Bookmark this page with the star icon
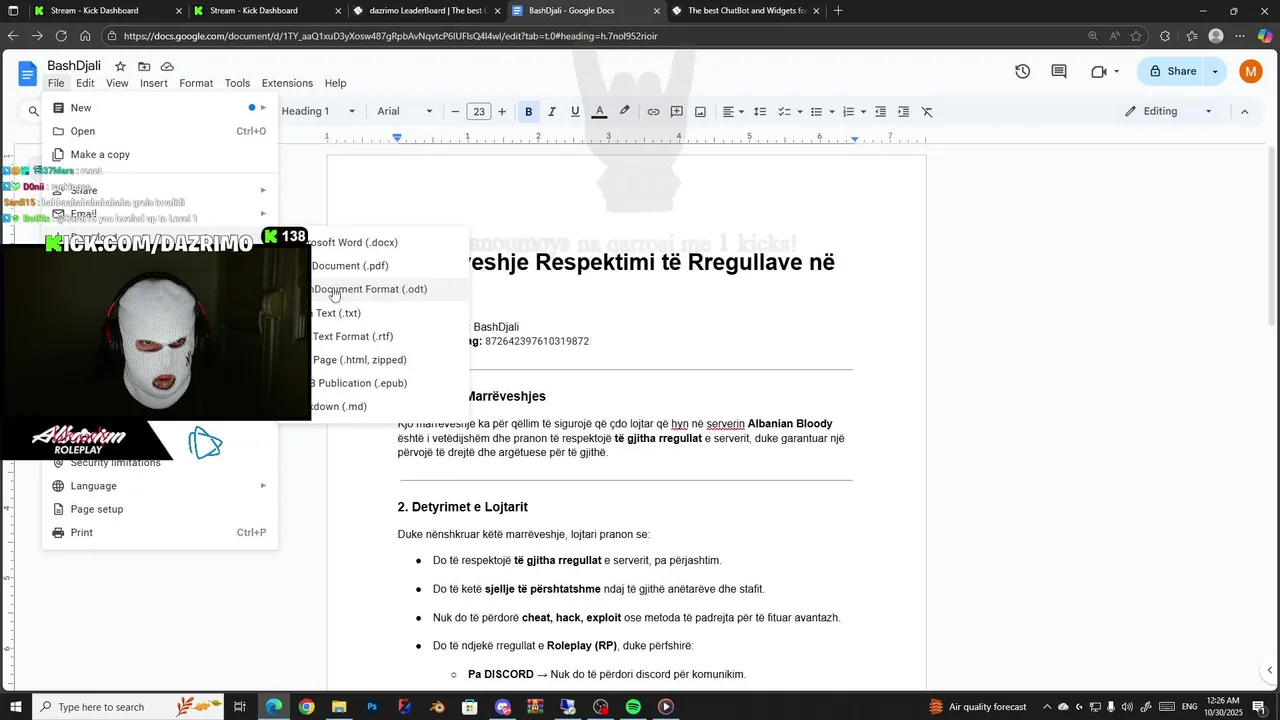Screen dimensions: 1280x720 1136,36
